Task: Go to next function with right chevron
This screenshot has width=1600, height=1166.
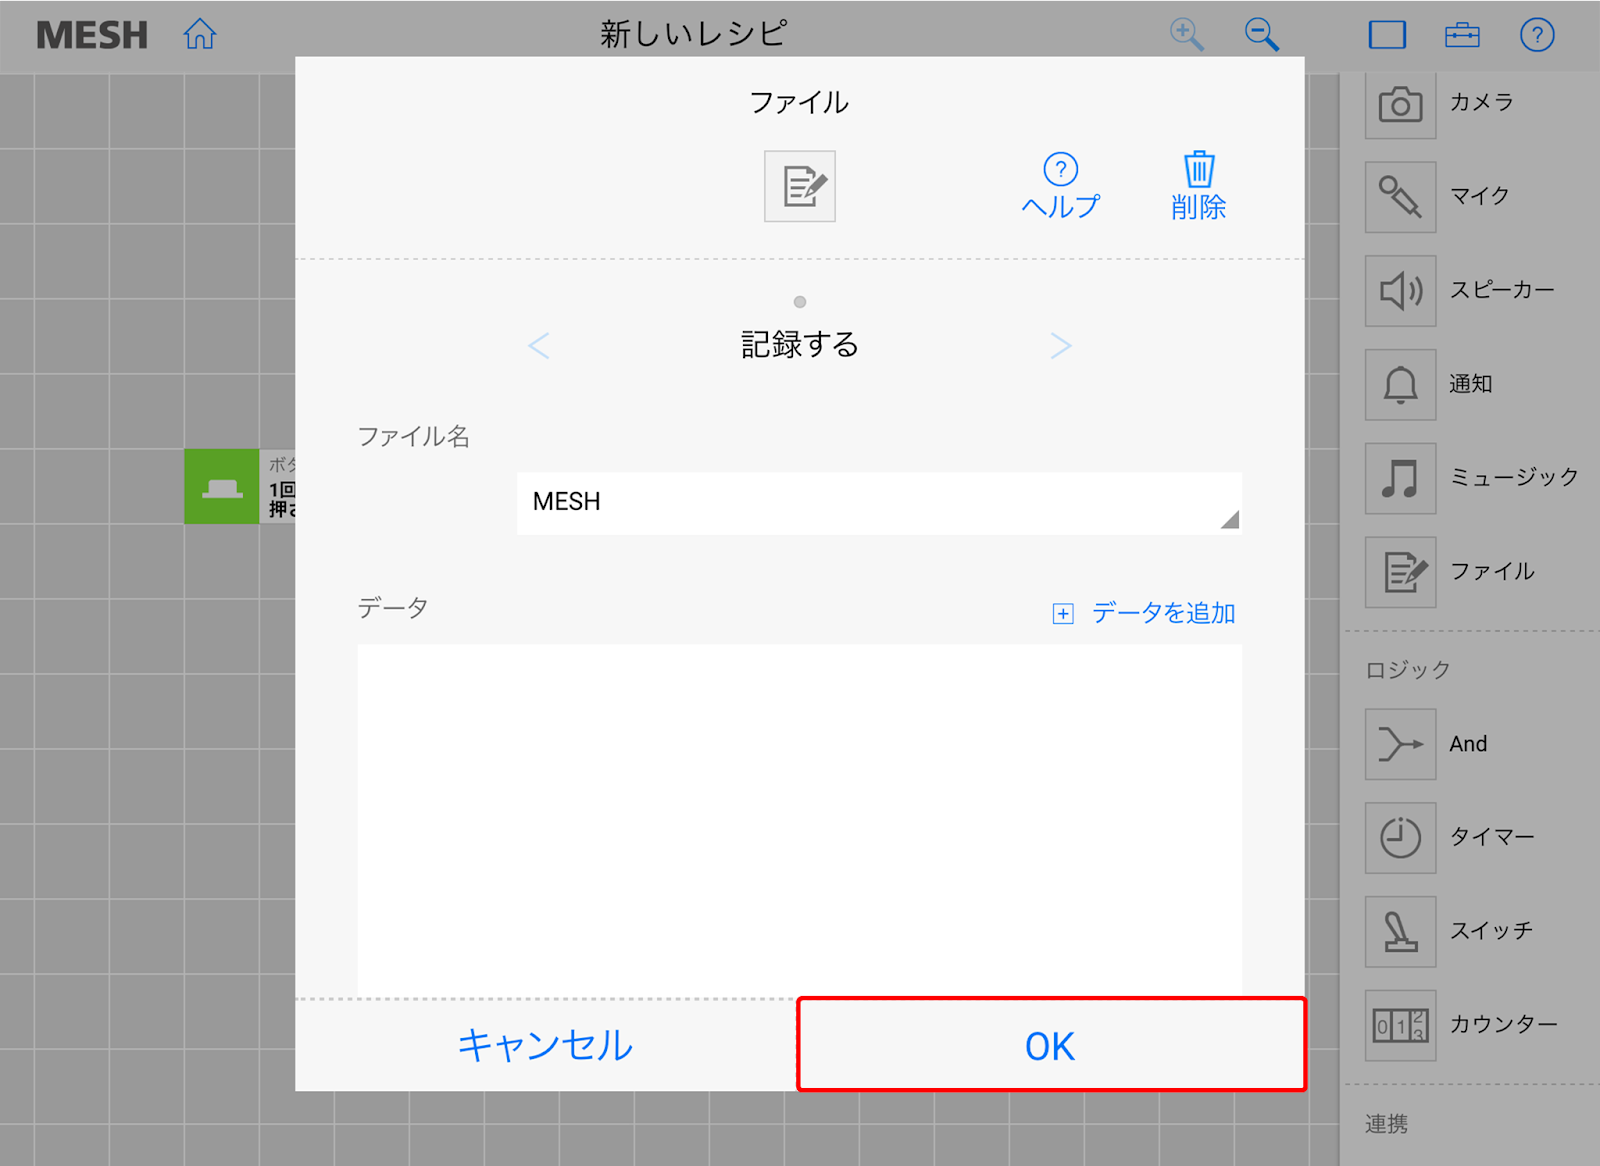Action: 1061,346
